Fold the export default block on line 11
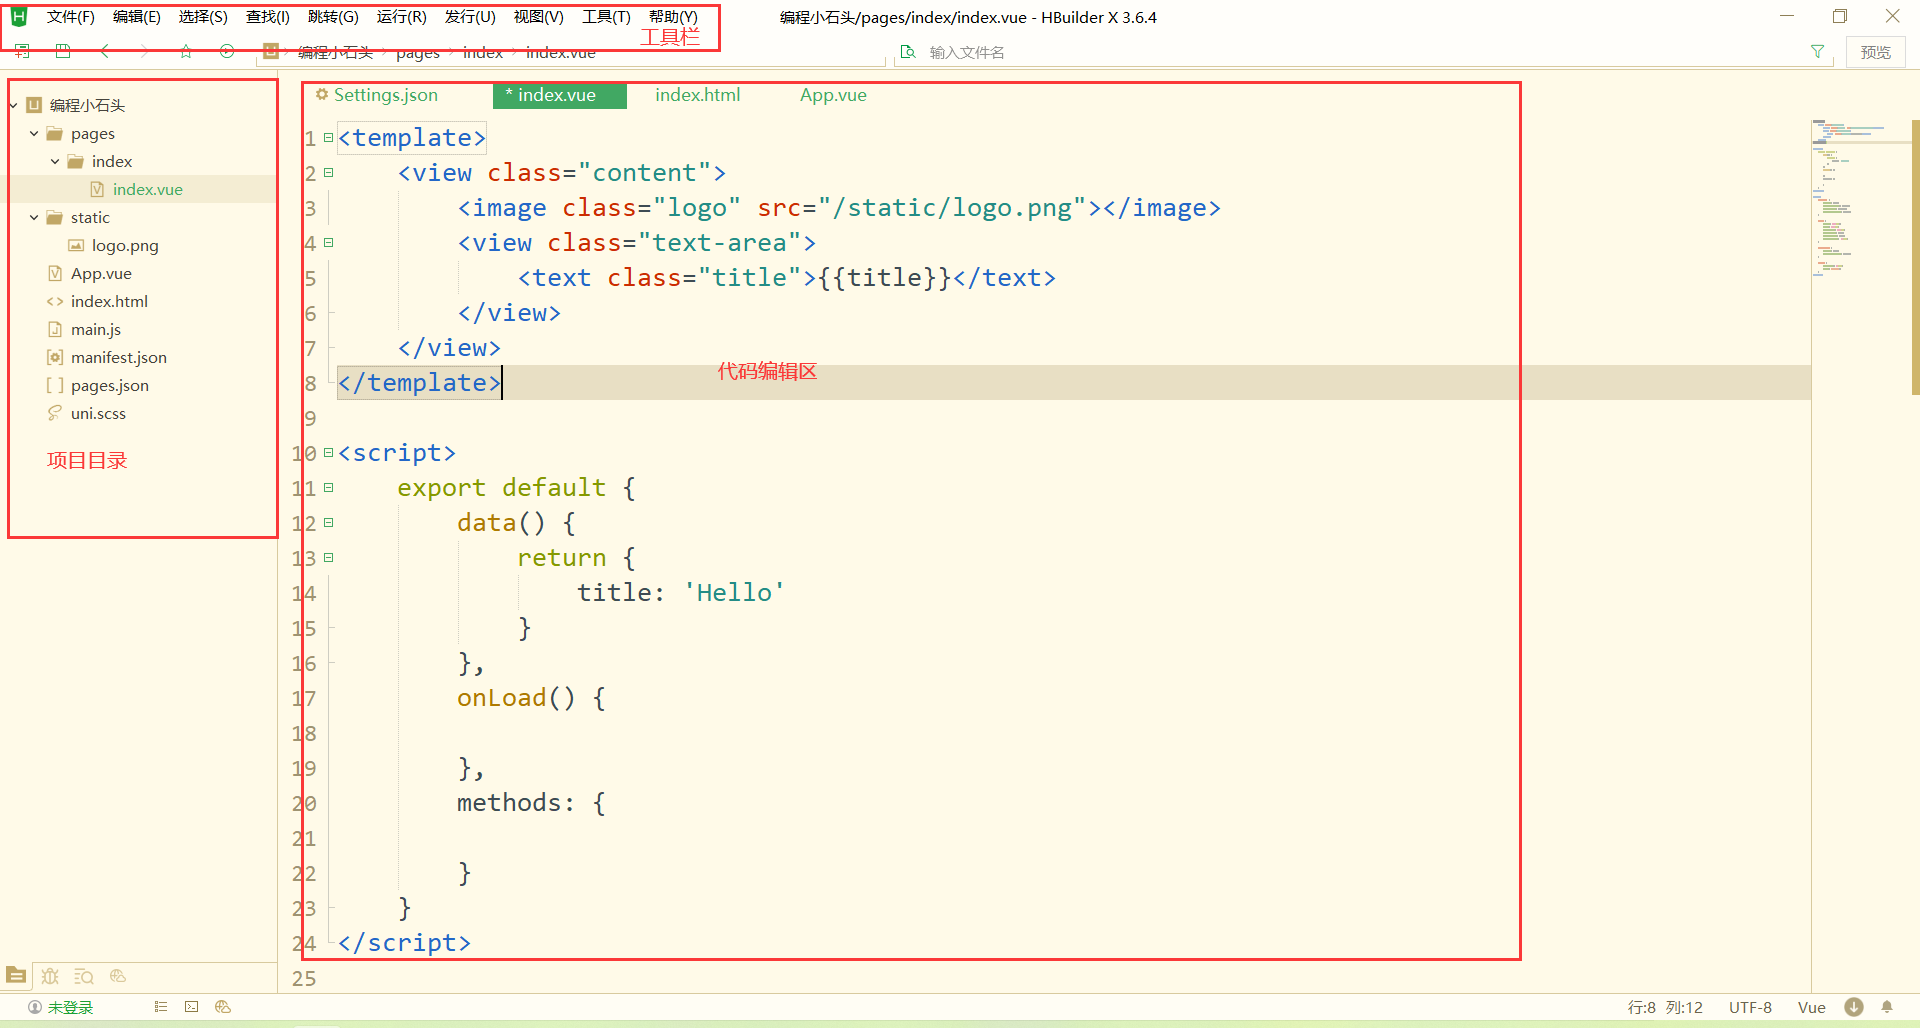This screenshot has width=1920, height=1028. point(328,488)
